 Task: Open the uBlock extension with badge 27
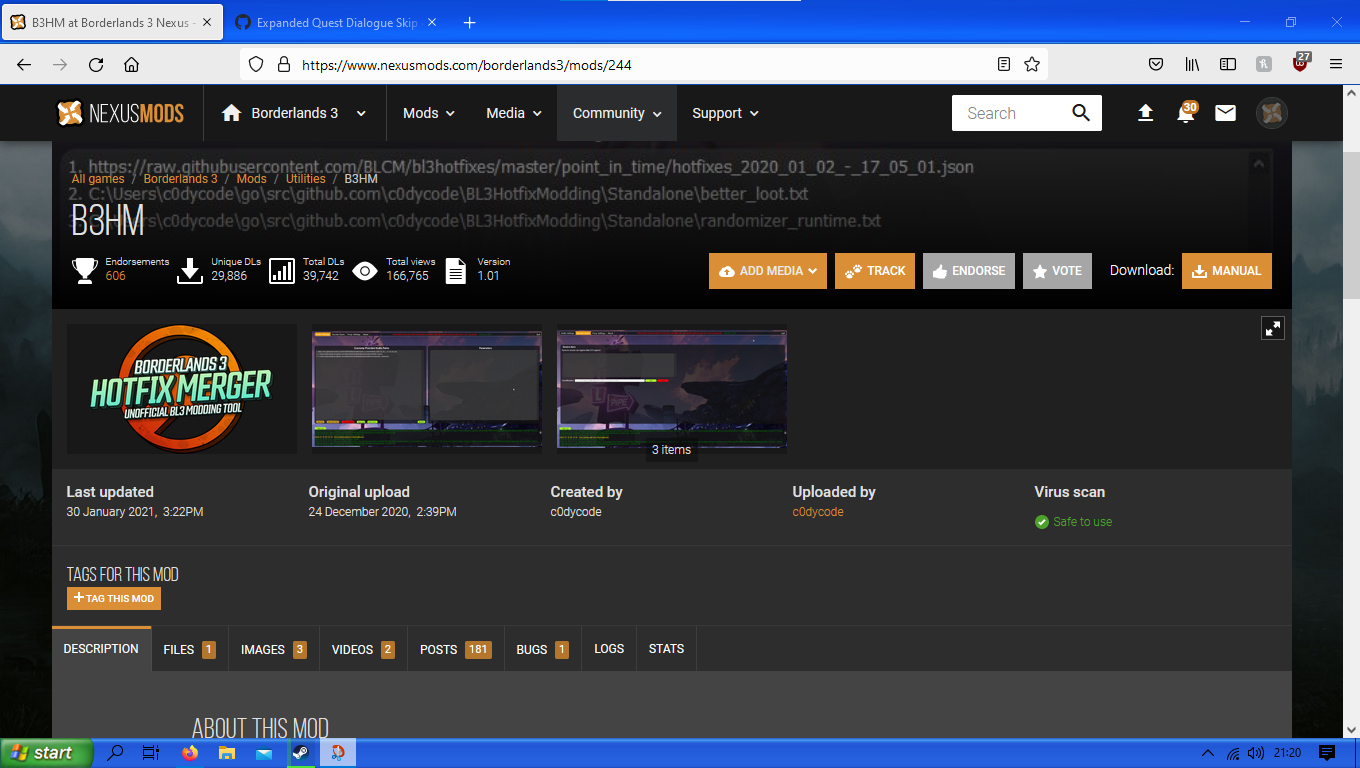(1300, 62)
